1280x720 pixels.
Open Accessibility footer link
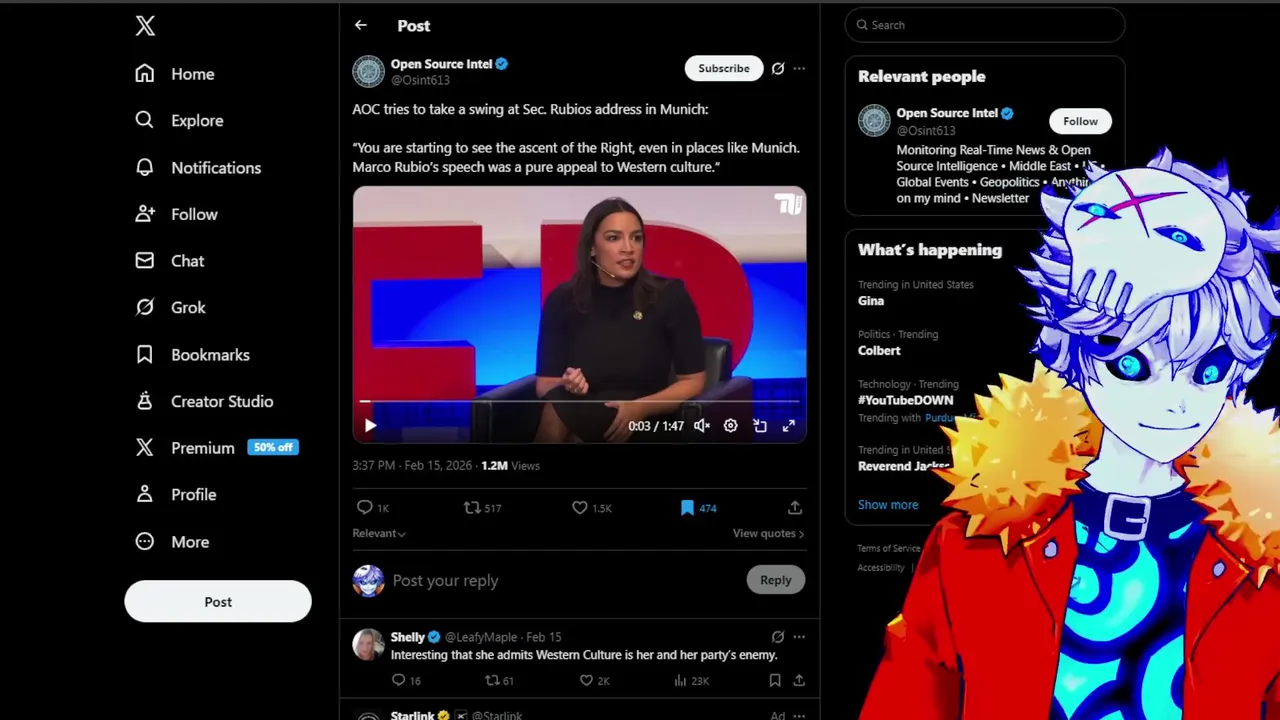click(x=880, y=567)
